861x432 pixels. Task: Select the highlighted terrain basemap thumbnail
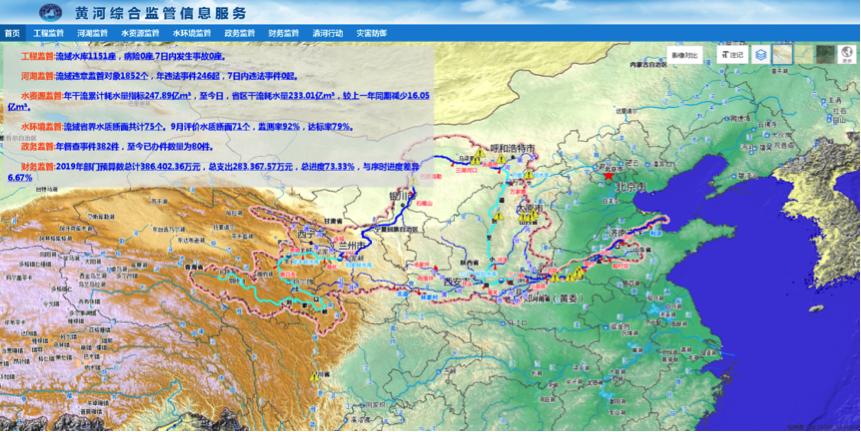[x=783, y=55]
